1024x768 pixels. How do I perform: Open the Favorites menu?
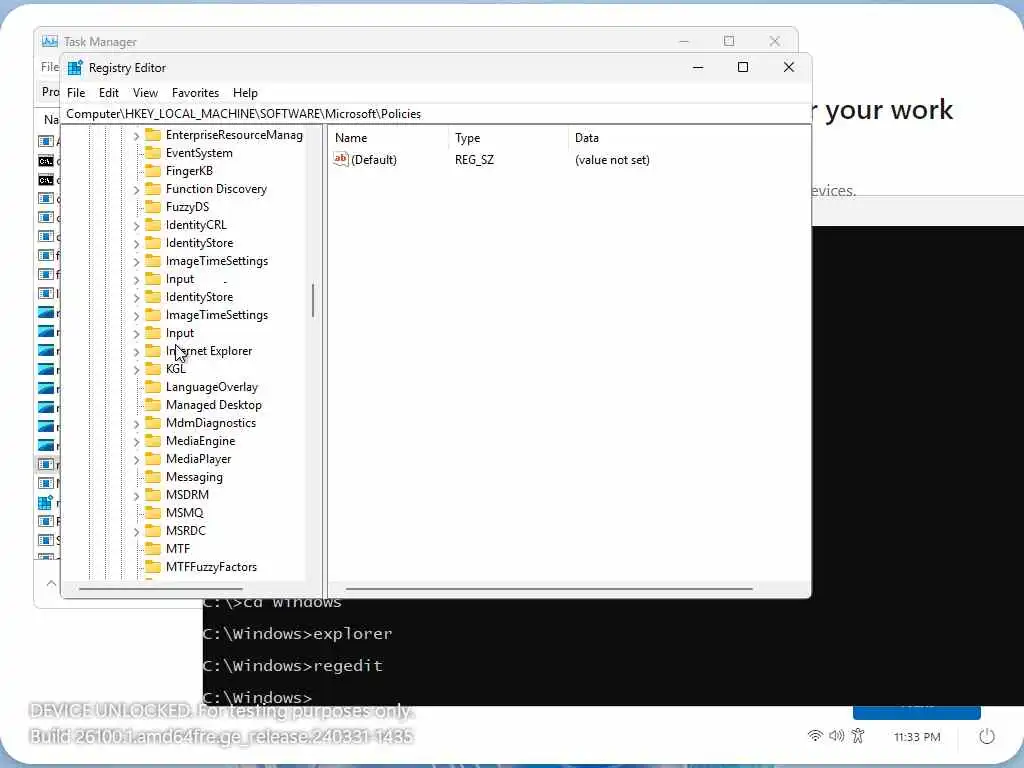[195, 93]
